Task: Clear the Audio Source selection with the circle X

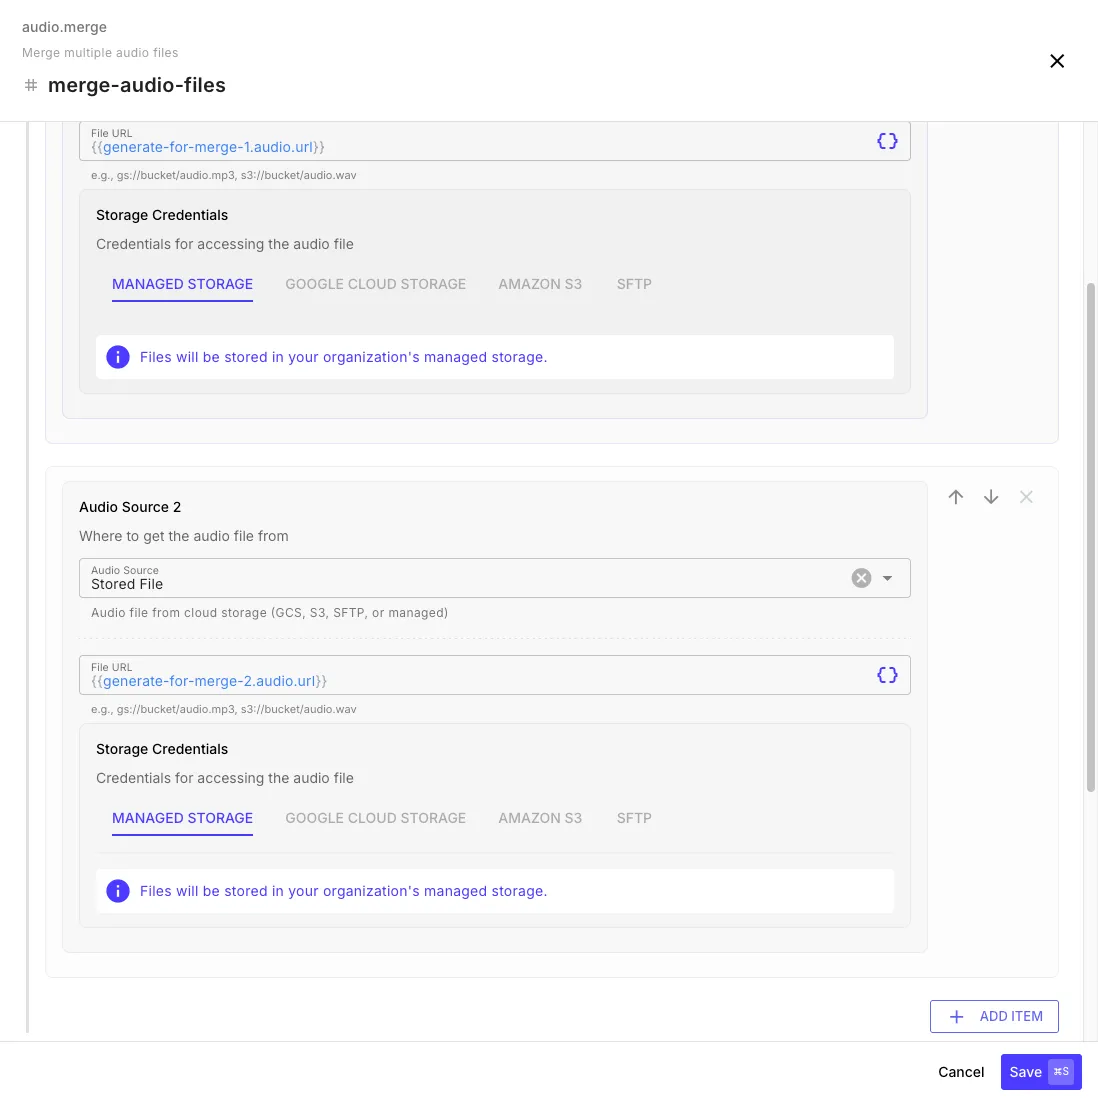Action: pyautogui.click(x=861, y=577)
